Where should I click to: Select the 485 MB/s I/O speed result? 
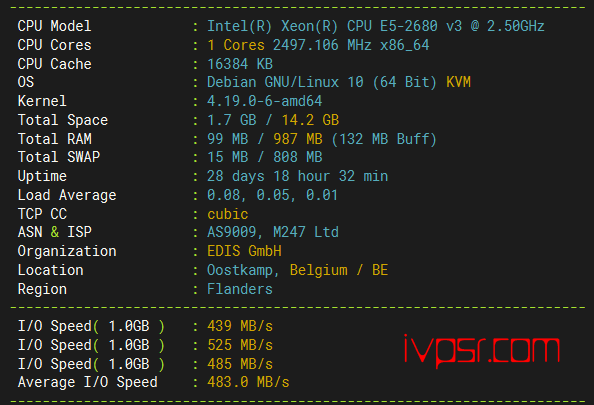pyautogui.click(x=240, y=364)
